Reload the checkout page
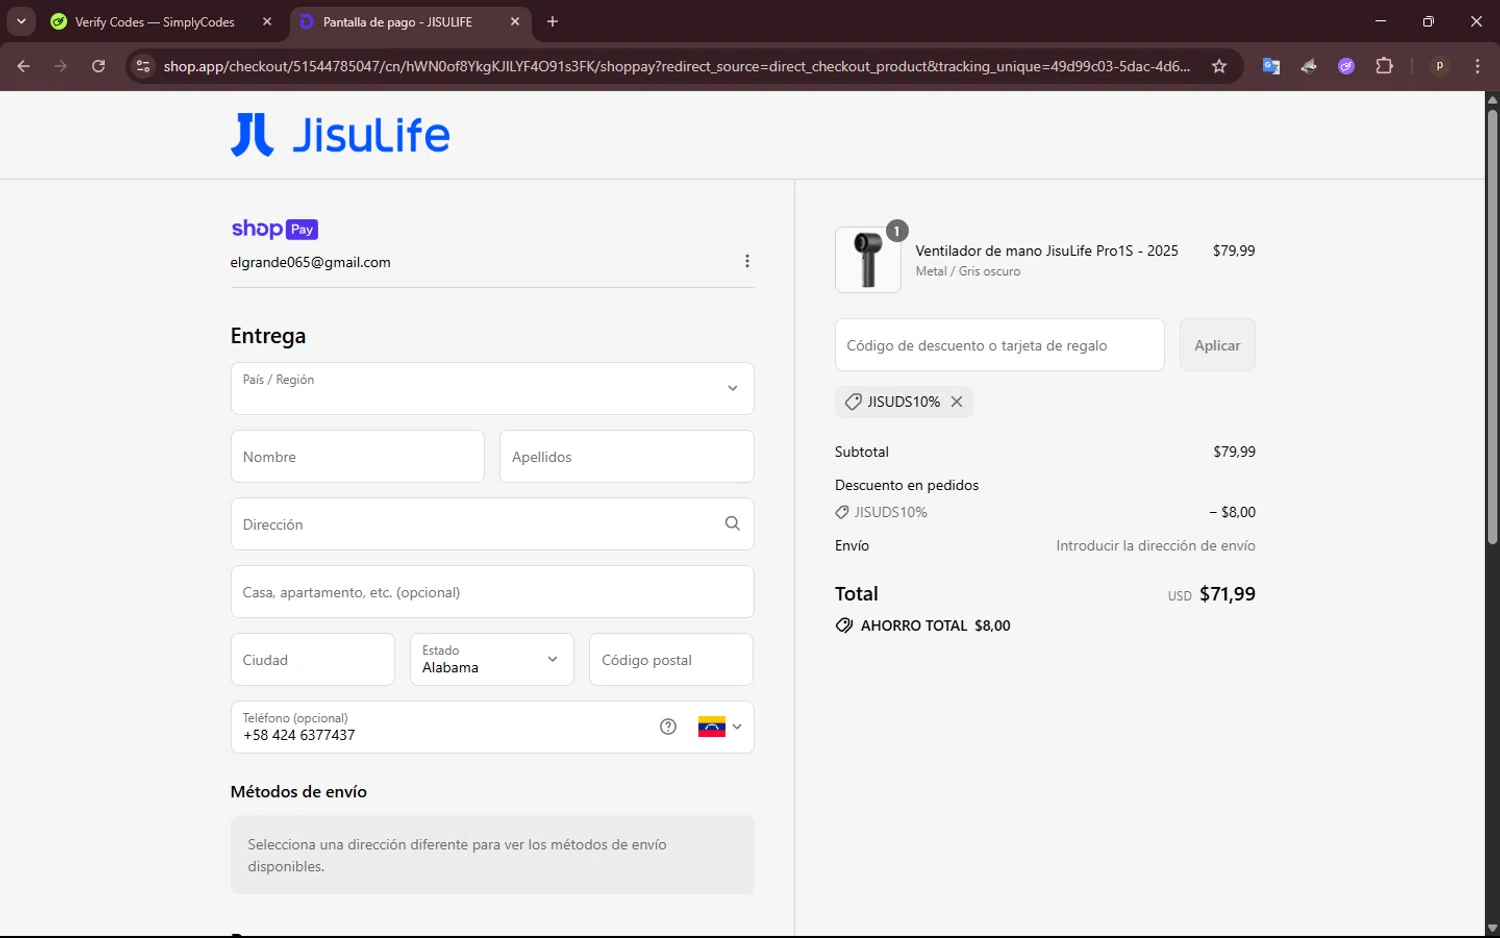This screenshot has height=938, width=1500. point(98,66)
